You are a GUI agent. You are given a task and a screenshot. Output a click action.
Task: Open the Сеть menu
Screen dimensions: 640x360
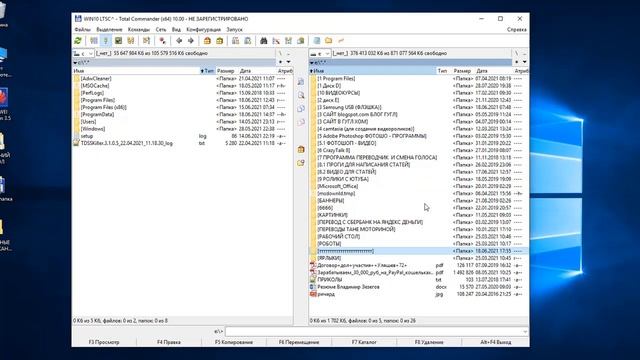coord(161,30)
